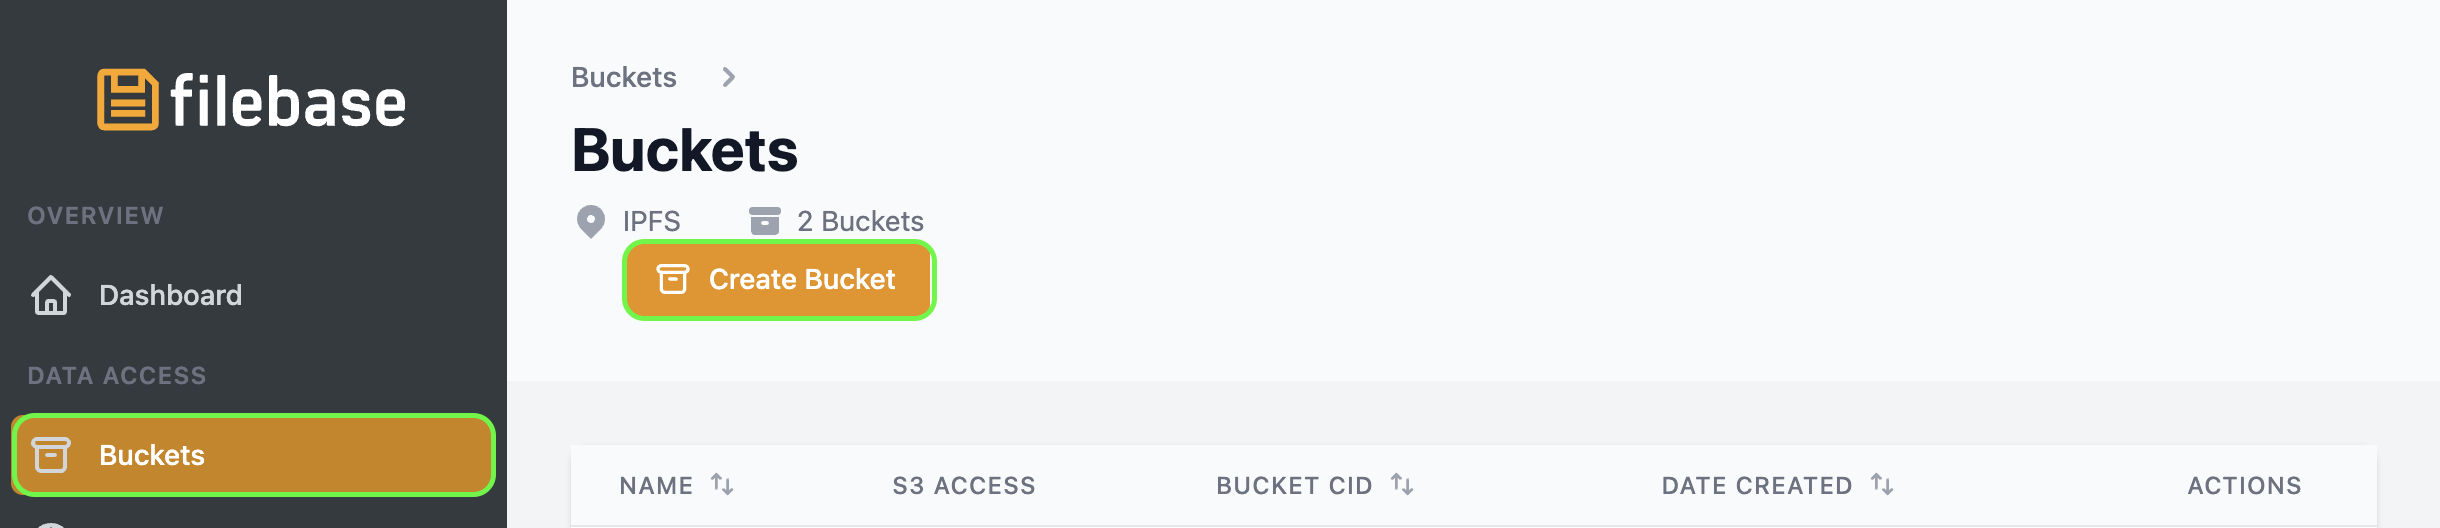The image size is (2440, 528).
Task: Click the Create Bucket button
Action: [779, 280]
